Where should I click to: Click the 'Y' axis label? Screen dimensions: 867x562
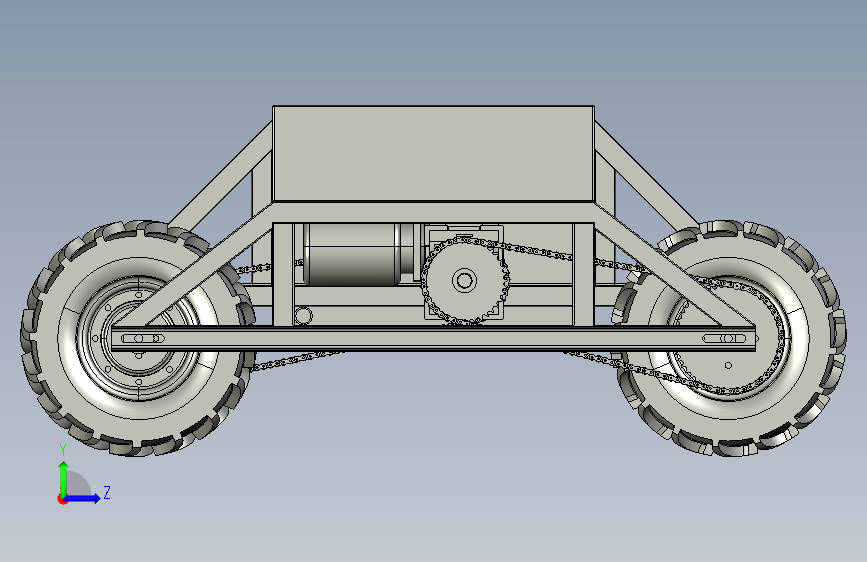pos(63,450)
